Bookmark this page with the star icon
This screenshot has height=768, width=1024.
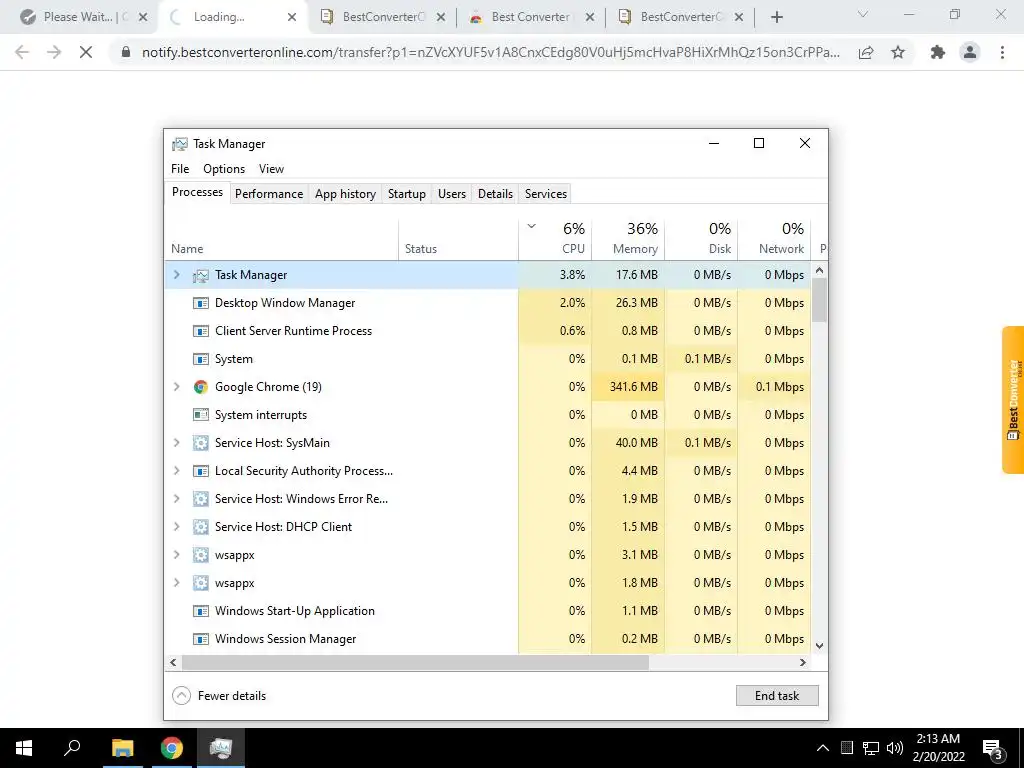pyautogui.click(x=898, y=52)
